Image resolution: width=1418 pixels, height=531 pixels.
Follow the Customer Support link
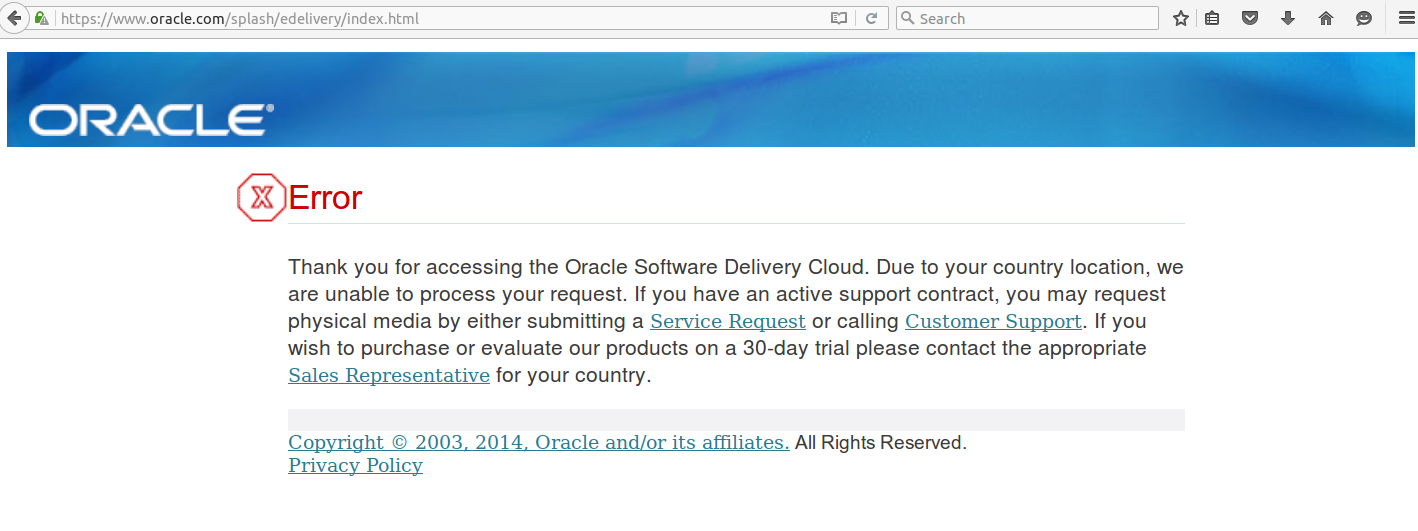point(993,322)
